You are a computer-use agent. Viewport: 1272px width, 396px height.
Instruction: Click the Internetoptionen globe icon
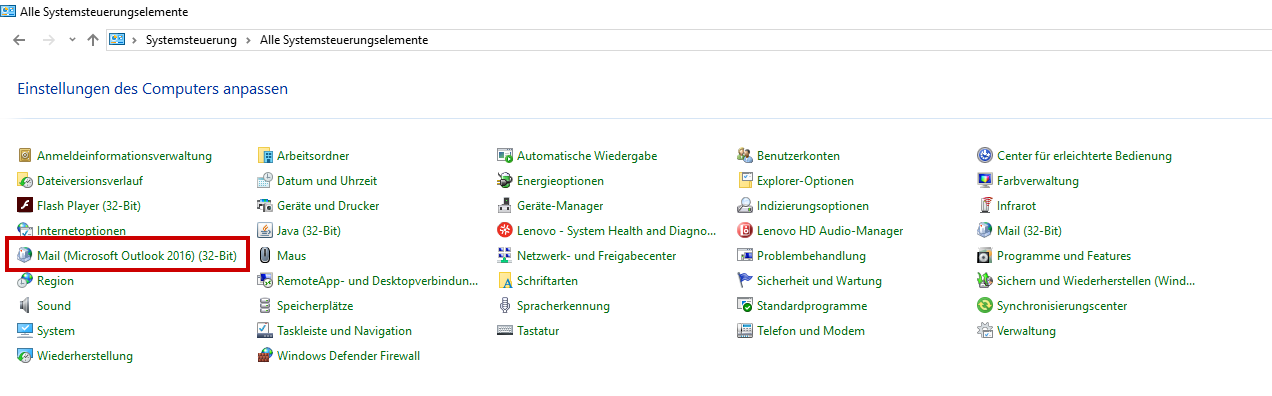pyautogui.click(x=25, y=231)
